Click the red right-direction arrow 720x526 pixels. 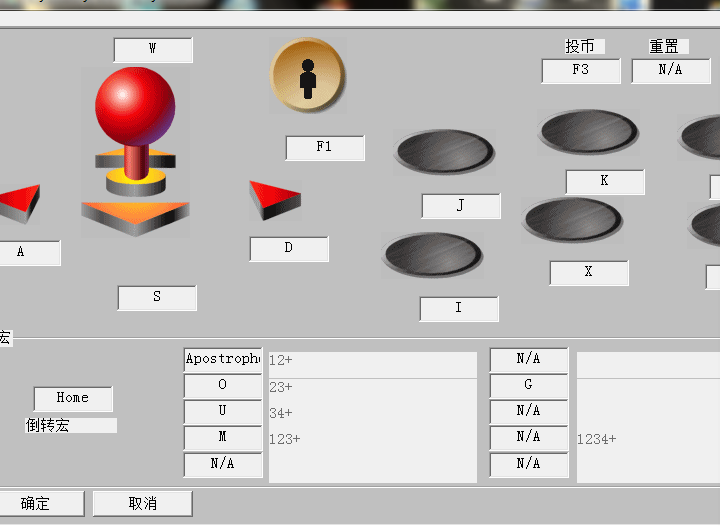point(274,199)
